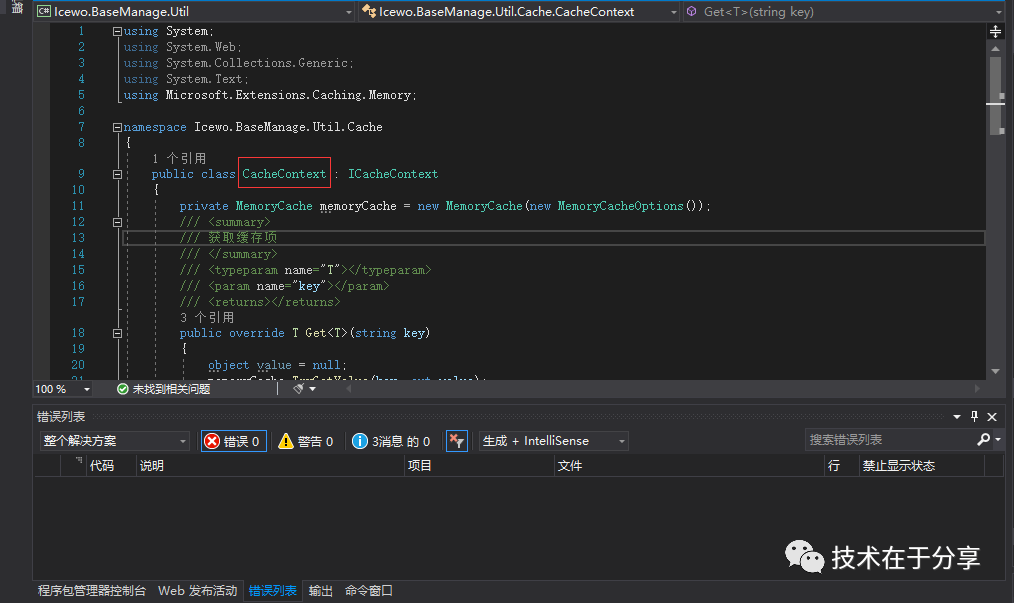Click the horizontal scrollbar right arrow
Viewport: 1014px width, 603px height.
977,389
